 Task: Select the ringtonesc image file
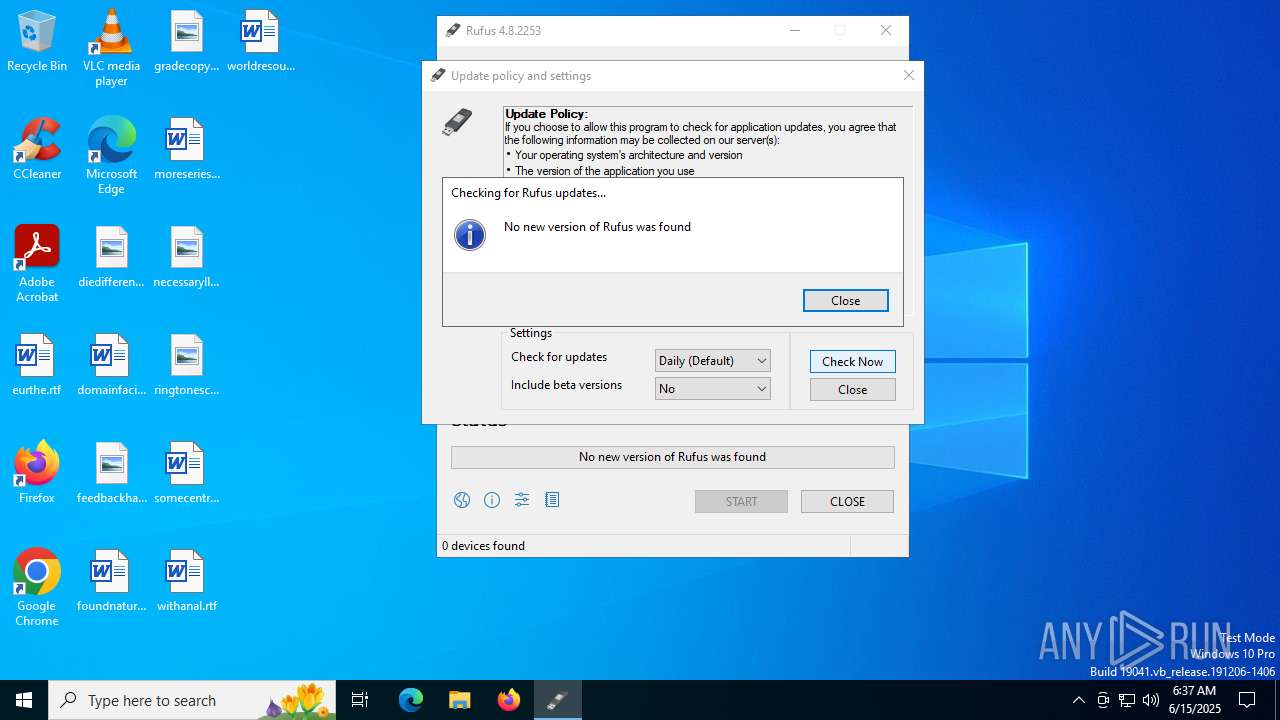tap(186, 365)
